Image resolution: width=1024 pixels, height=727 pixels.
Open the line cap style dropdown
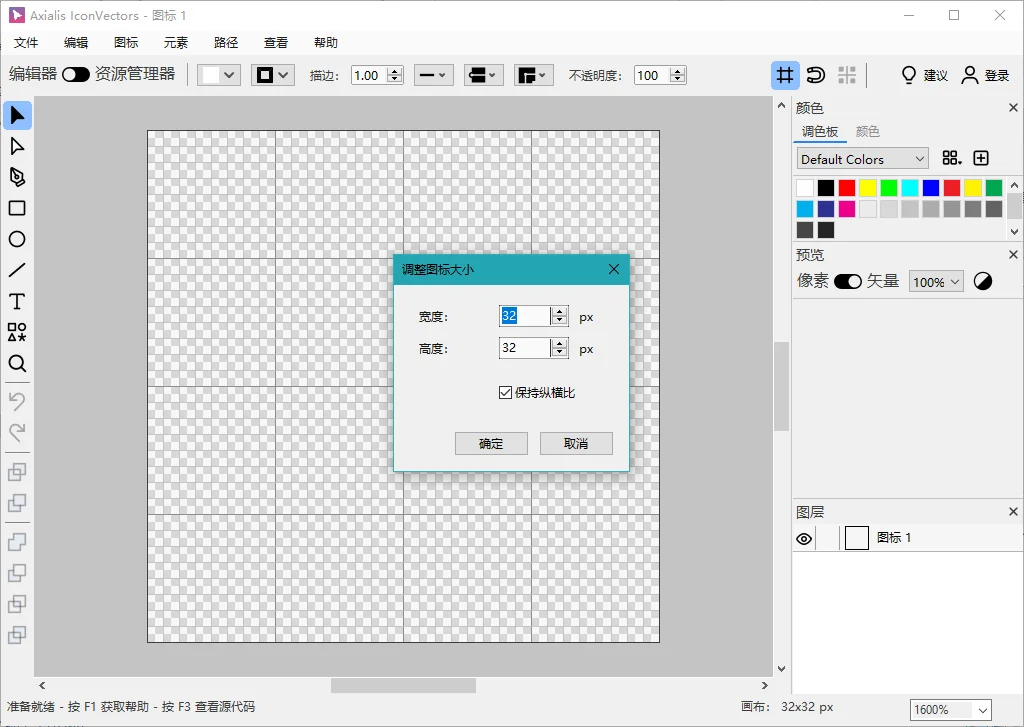[483, 75]
